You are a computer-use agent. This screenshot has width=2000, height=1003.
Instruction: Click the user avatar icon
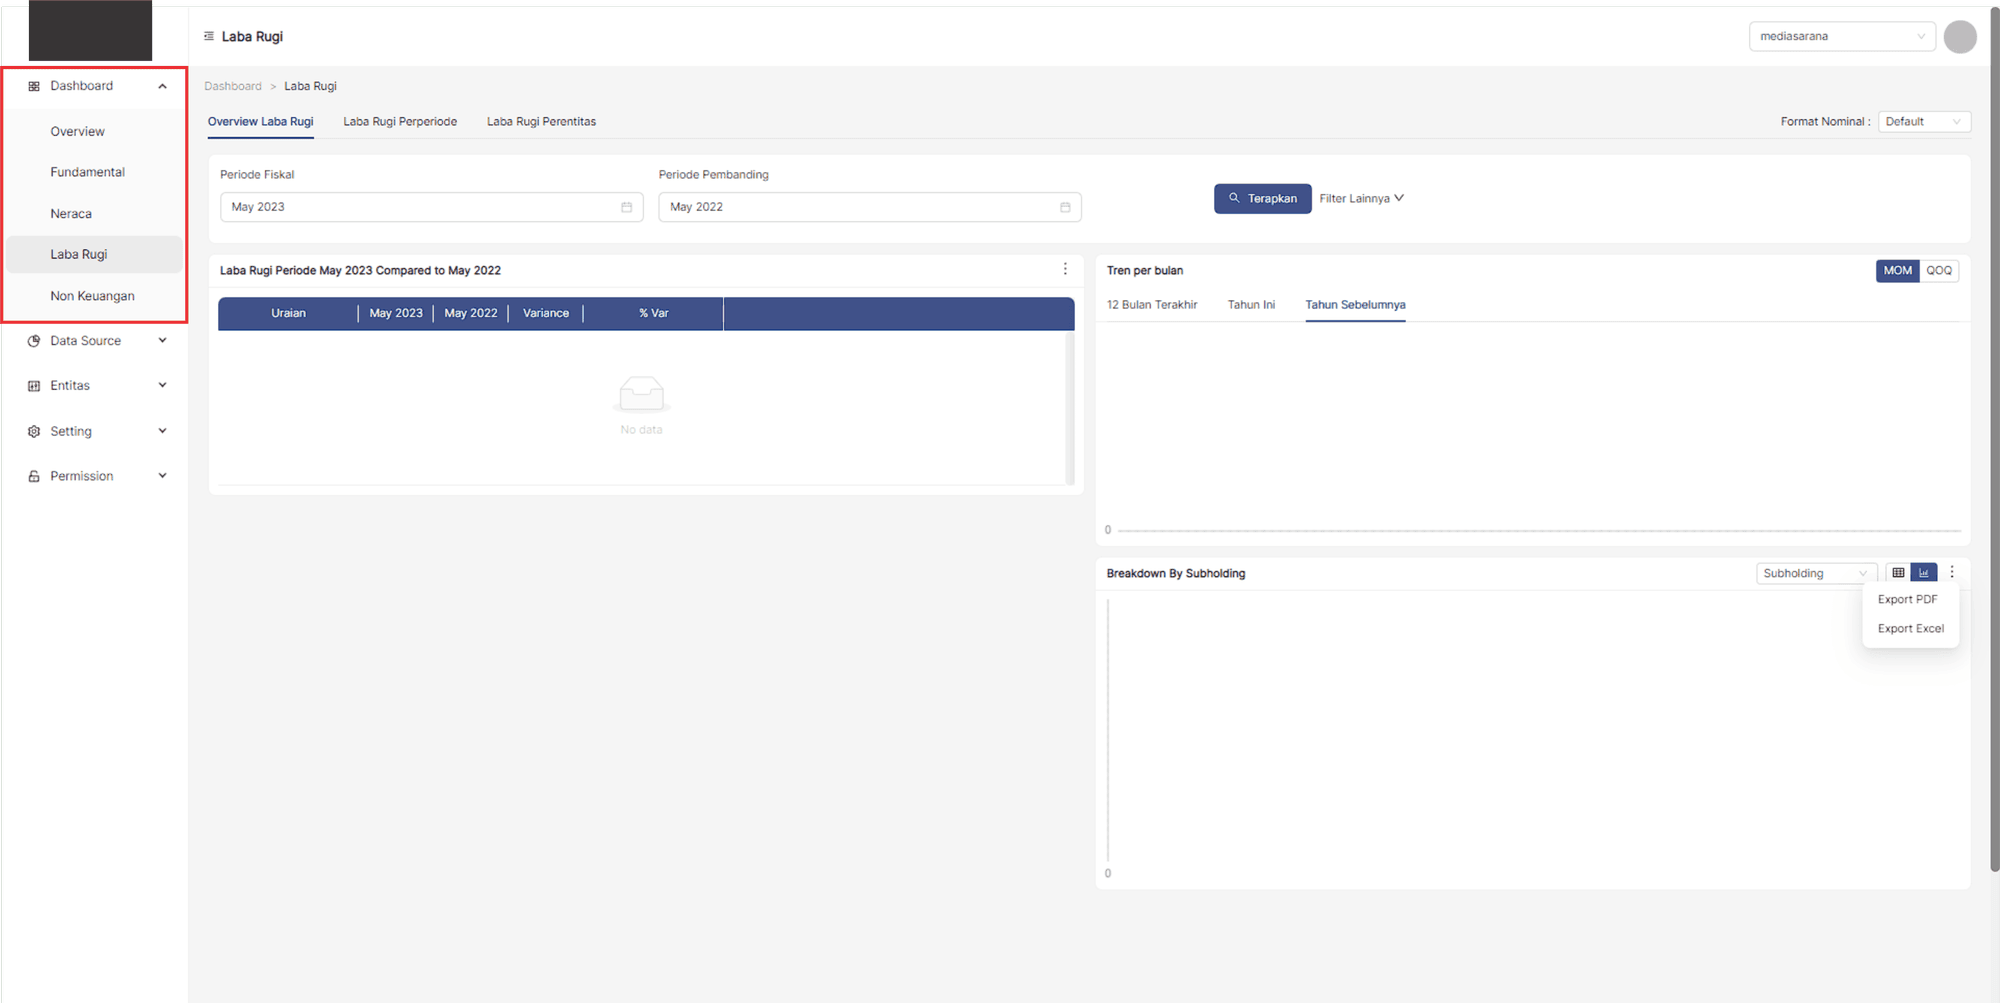(x=1959, y=37)
